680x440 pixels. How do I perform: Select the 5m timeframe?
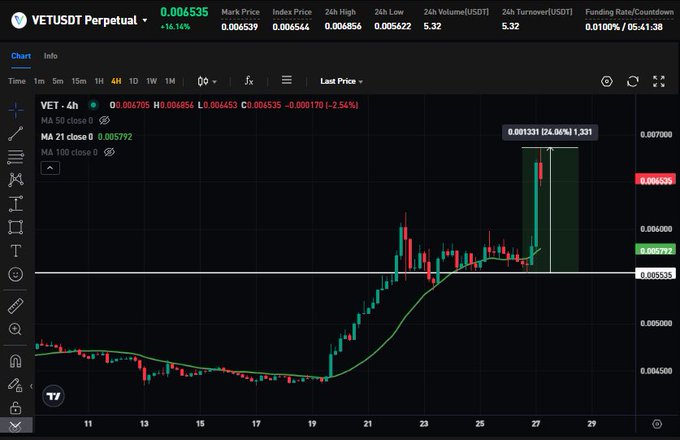tap(58, 81)
